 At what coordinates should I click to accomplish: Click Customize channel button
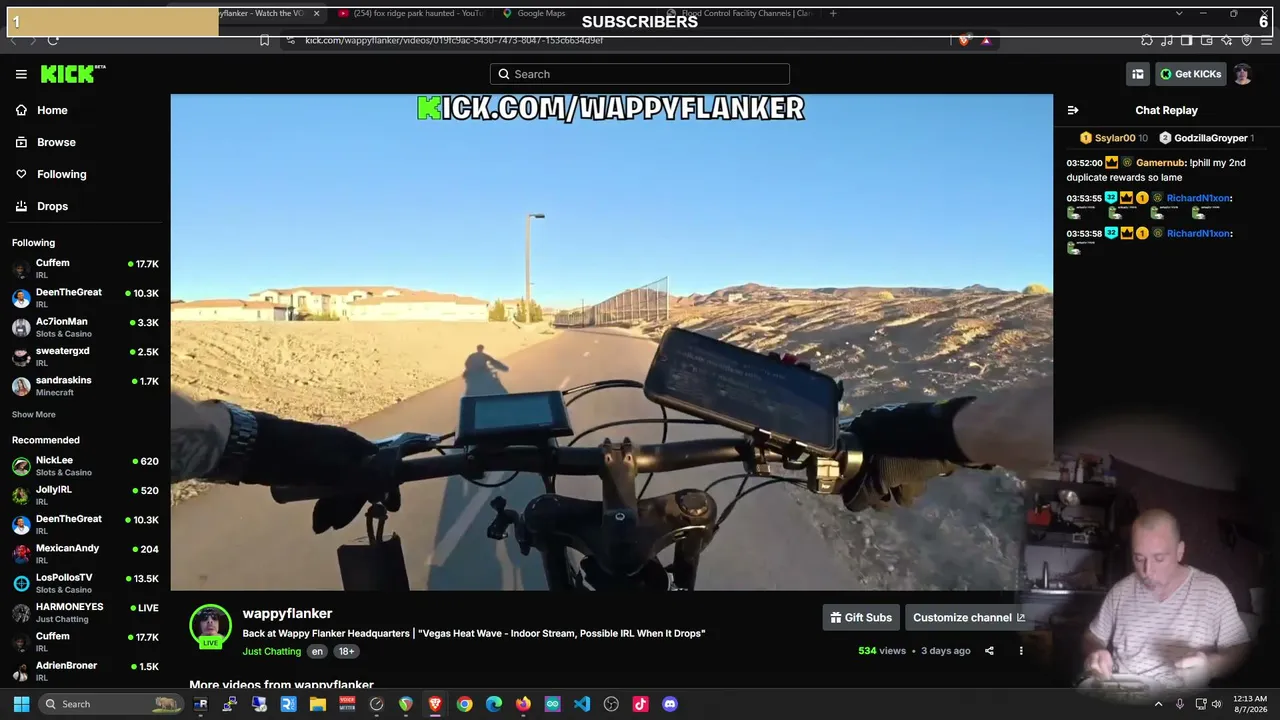click(x=969, y=617)
